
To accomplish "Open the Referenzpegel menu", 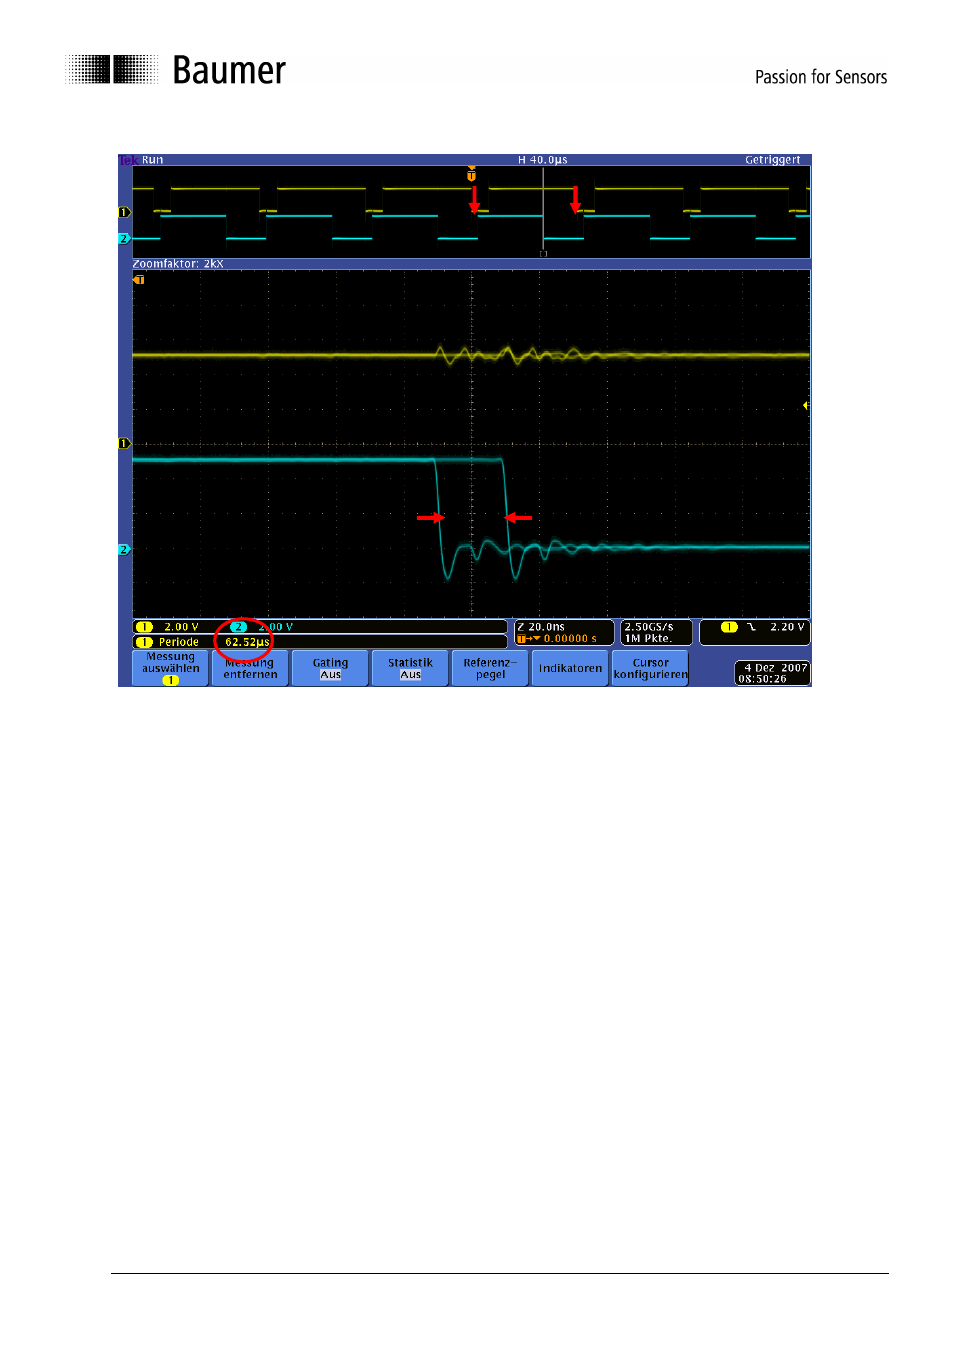I will [490, 668].
